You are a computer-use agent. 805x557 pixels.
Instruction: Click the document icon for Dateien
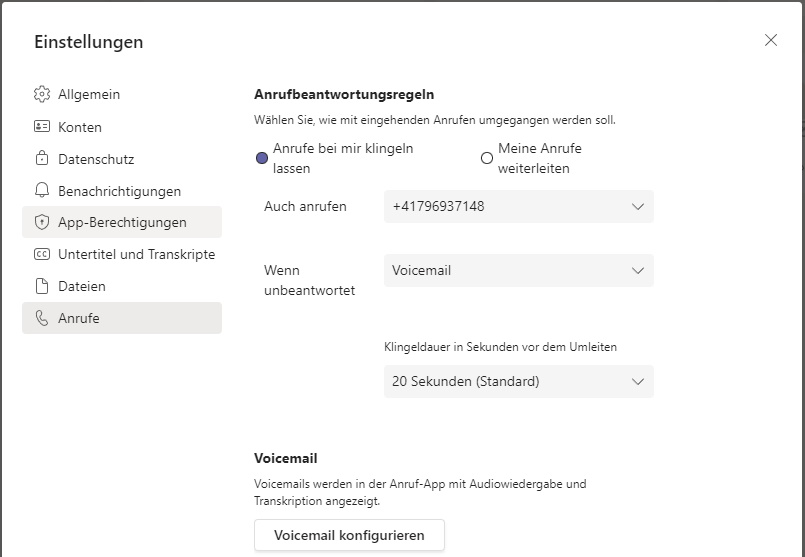(x=42, y=286)
